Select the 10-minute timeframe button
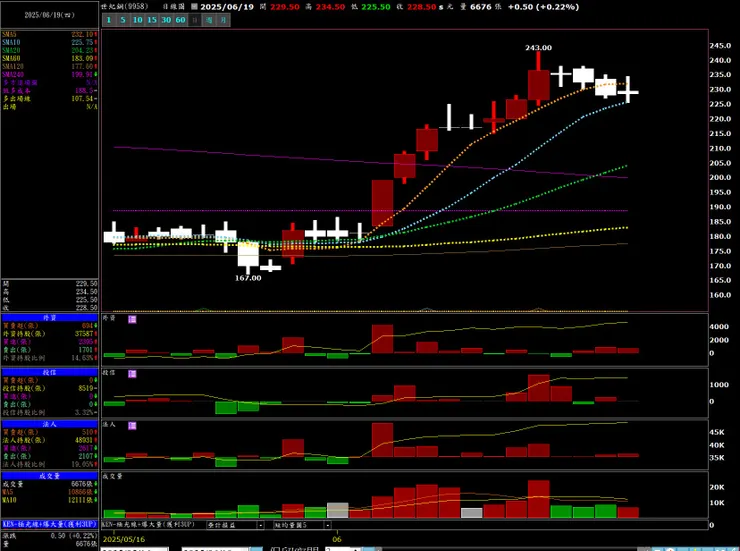This screenshot has height=551, width=740. pos(137,20)
